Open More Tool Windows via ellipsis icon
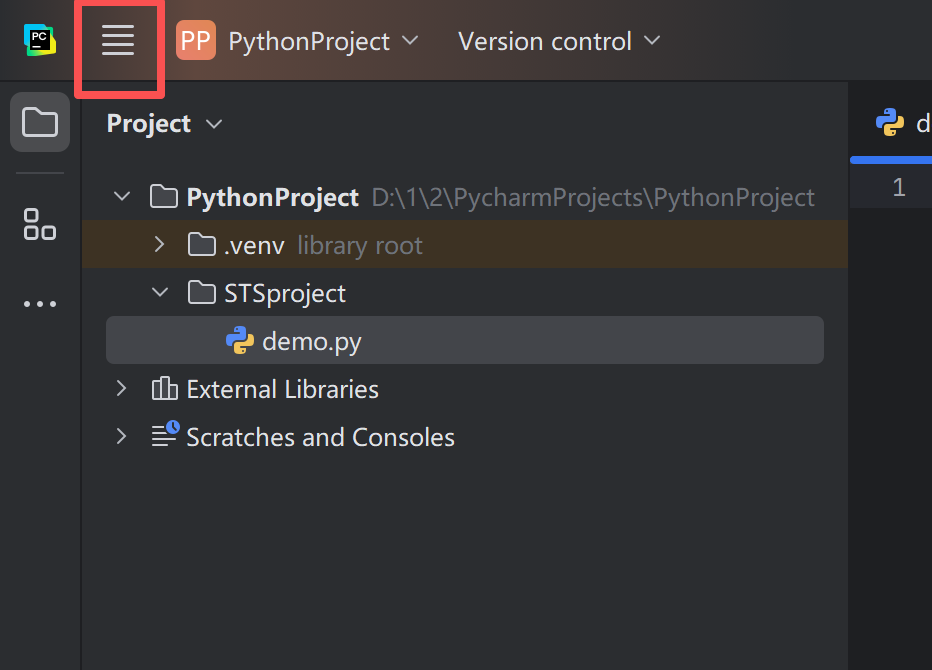The image size is (932, 670). coord(39,303)
